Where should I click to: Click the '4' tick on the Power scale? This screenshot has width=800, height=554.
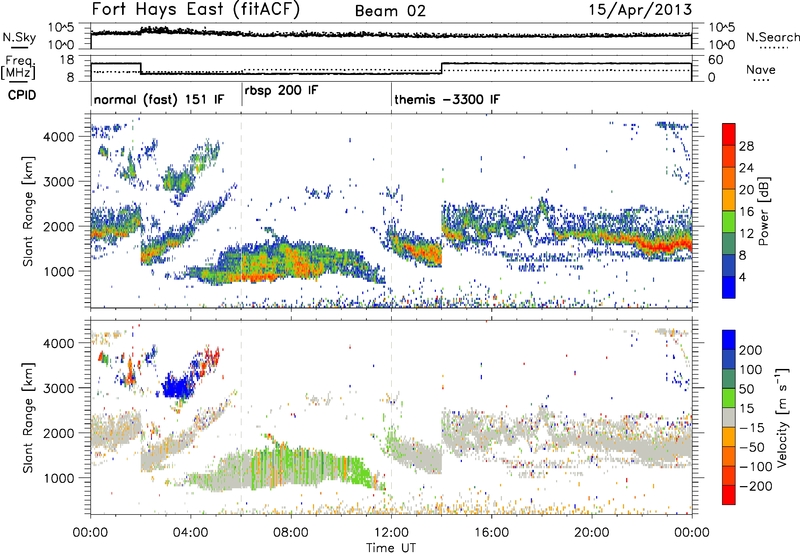coord(742,278)
